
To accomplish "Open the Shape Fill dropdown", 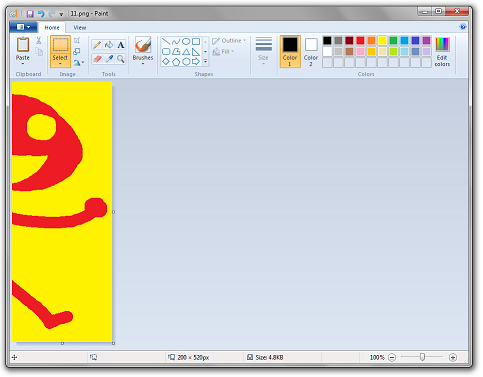I will [x=223, y=52].
